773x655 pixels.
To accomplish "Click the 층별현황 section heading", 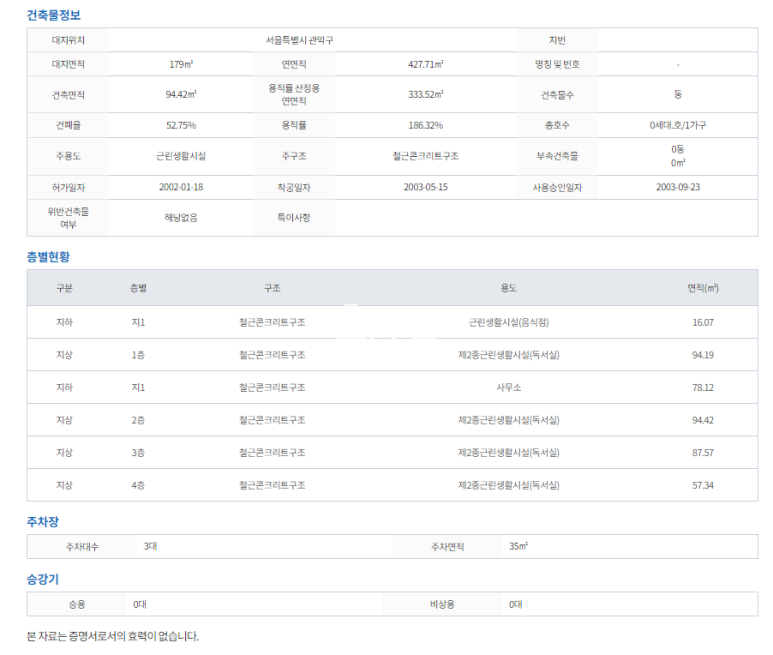I will 48,257.
